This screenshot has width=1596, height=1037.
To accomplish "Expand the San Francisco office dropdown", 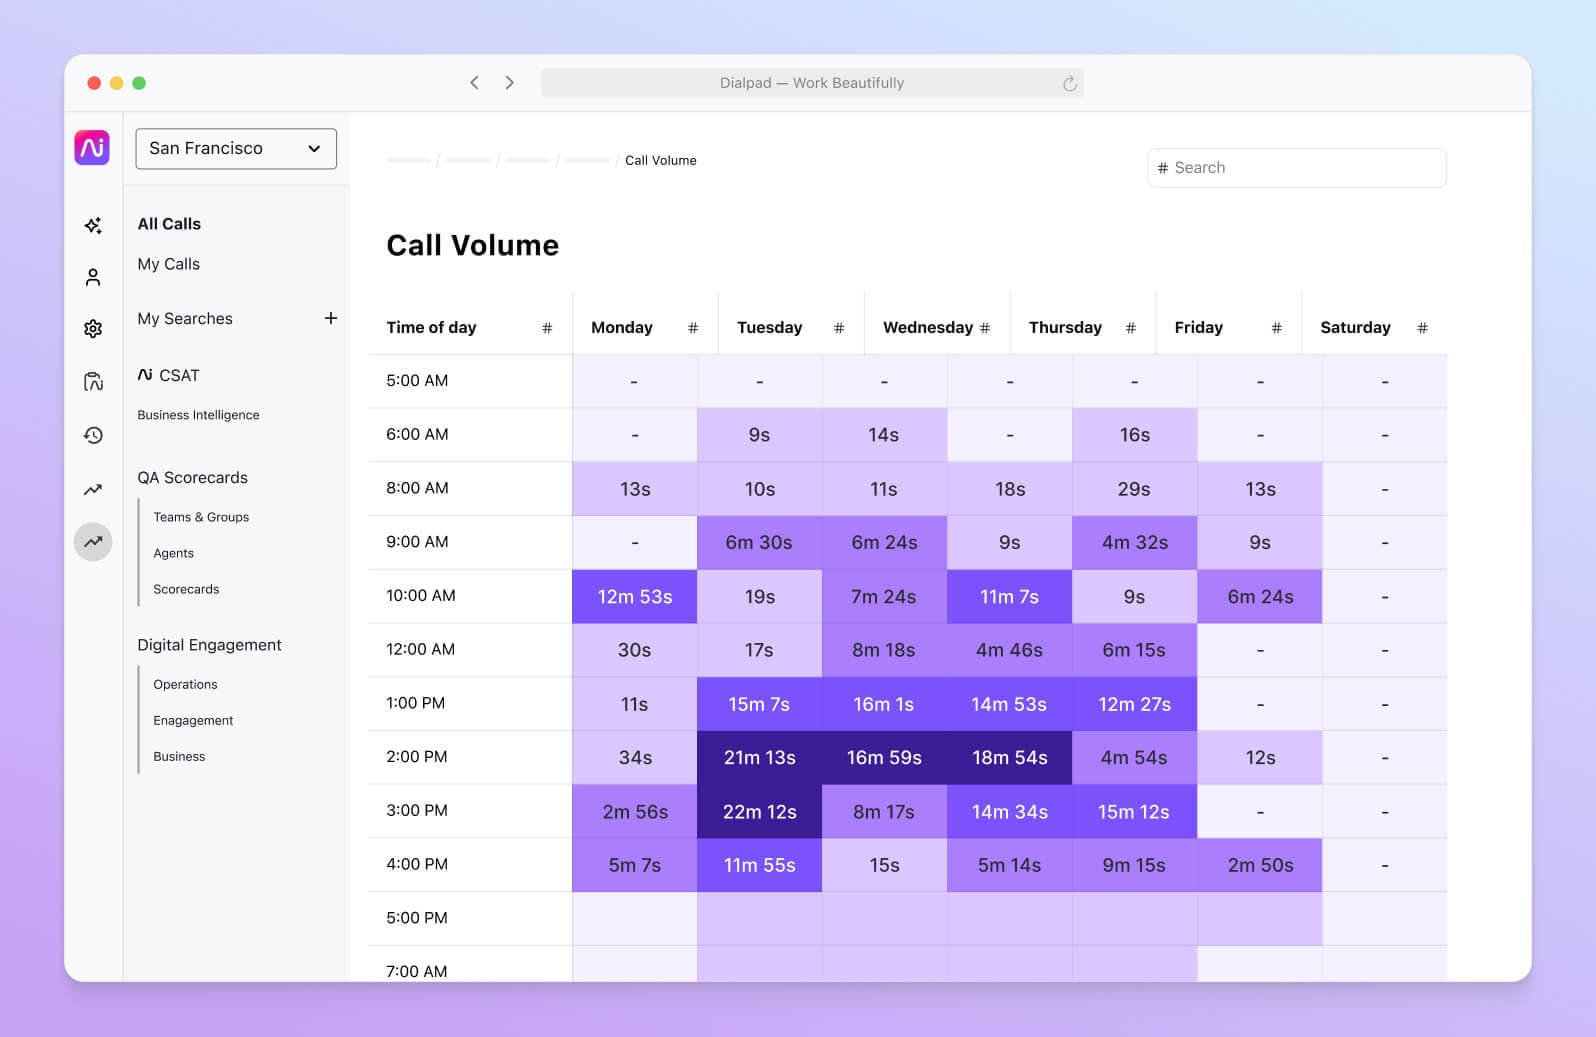I will 236,149.
